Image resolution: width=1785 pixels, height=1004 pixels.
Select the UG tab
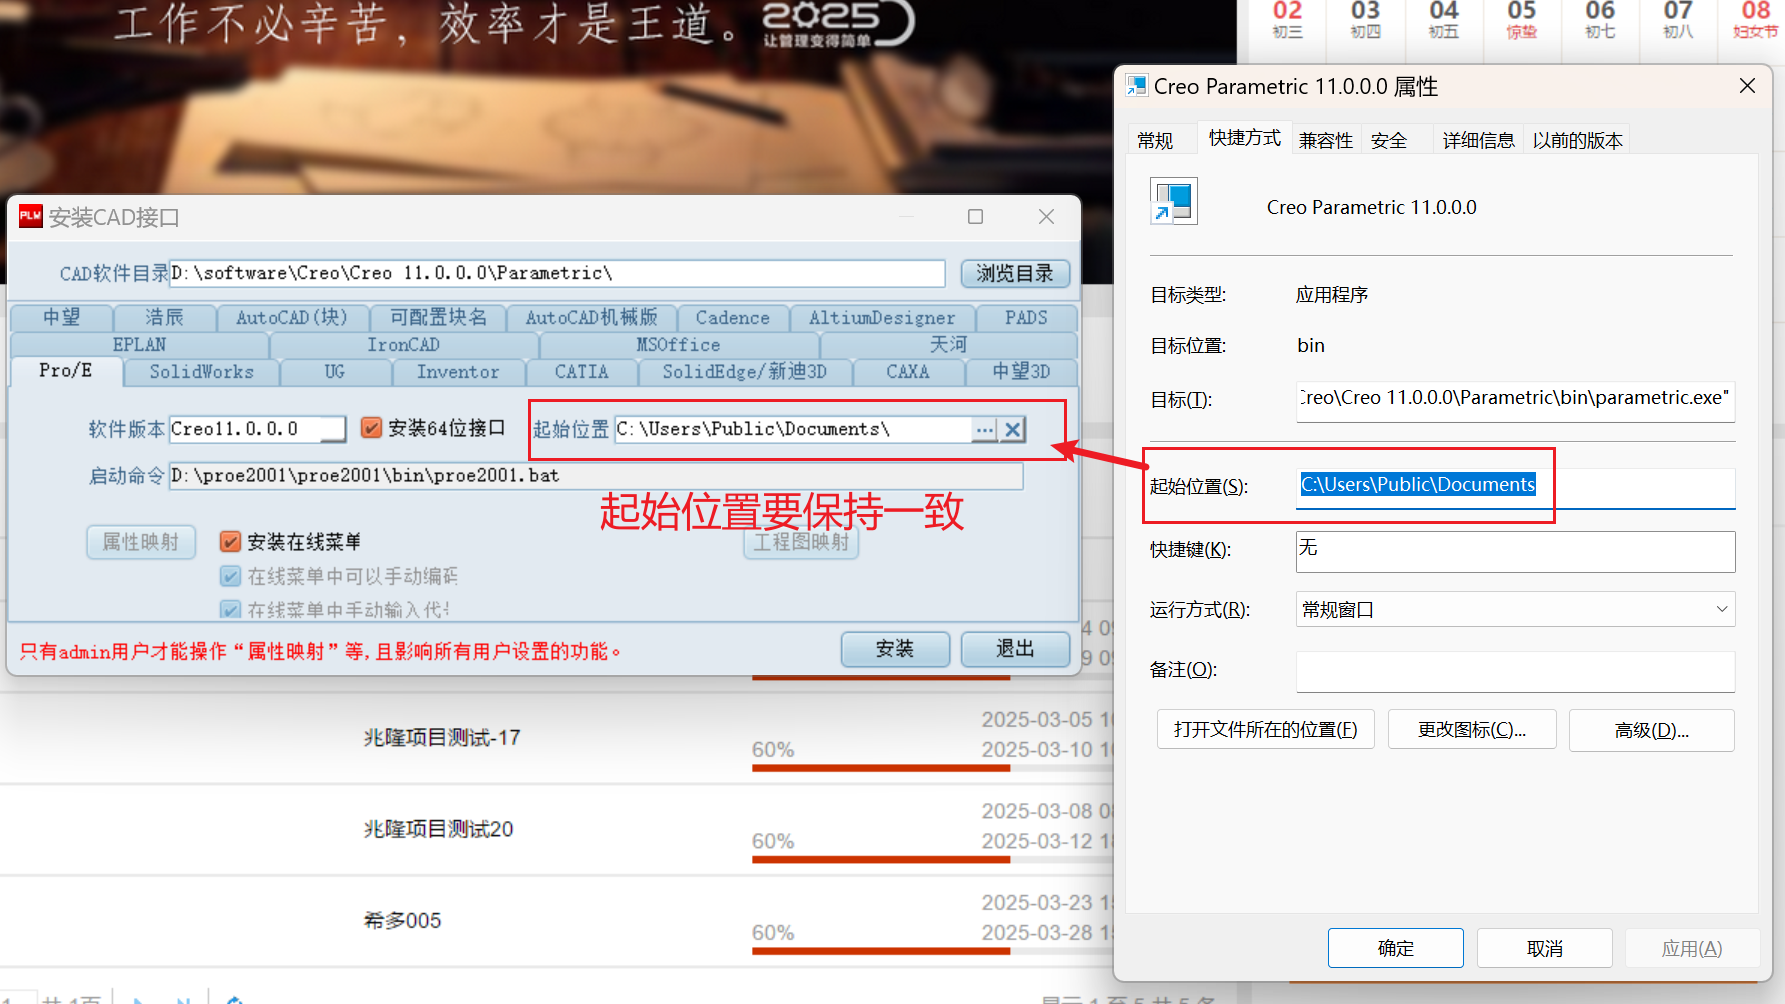[335, 372]
